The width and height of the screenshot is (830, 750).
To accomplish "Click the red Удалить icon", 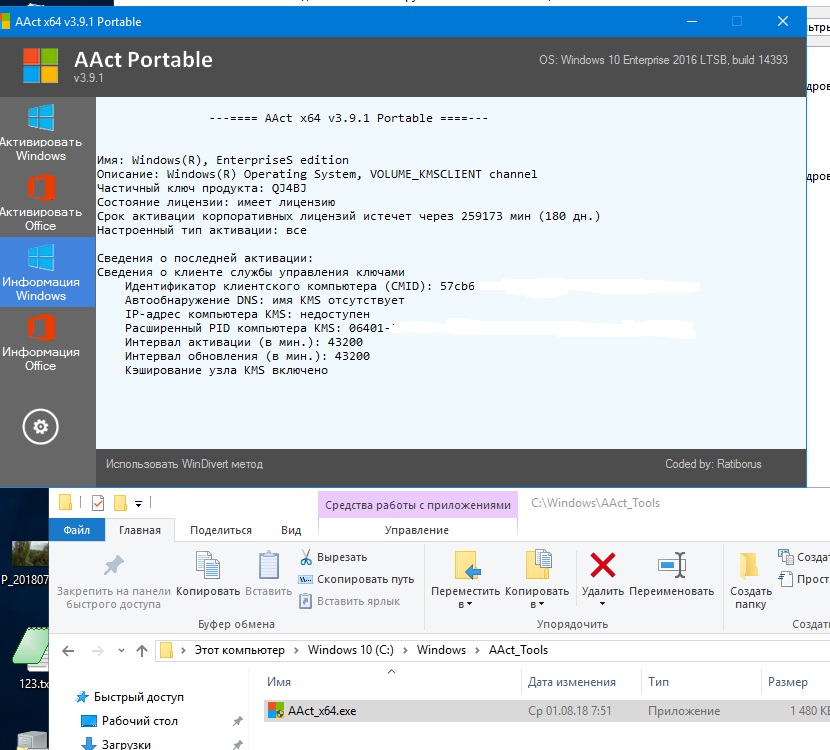I will [x=603, y=565].
